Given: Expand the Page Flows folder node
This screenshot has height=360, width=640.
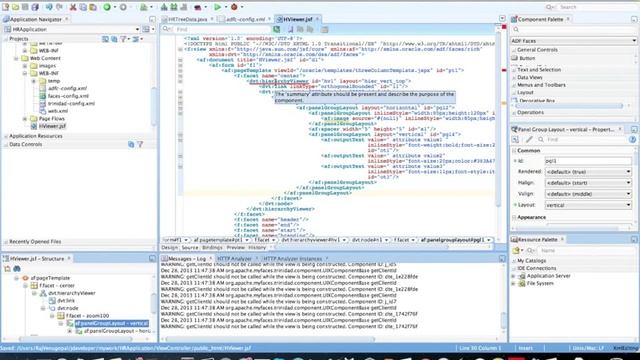Looking at the screenshot, I should pyautogui.click(x=25, y=119).
